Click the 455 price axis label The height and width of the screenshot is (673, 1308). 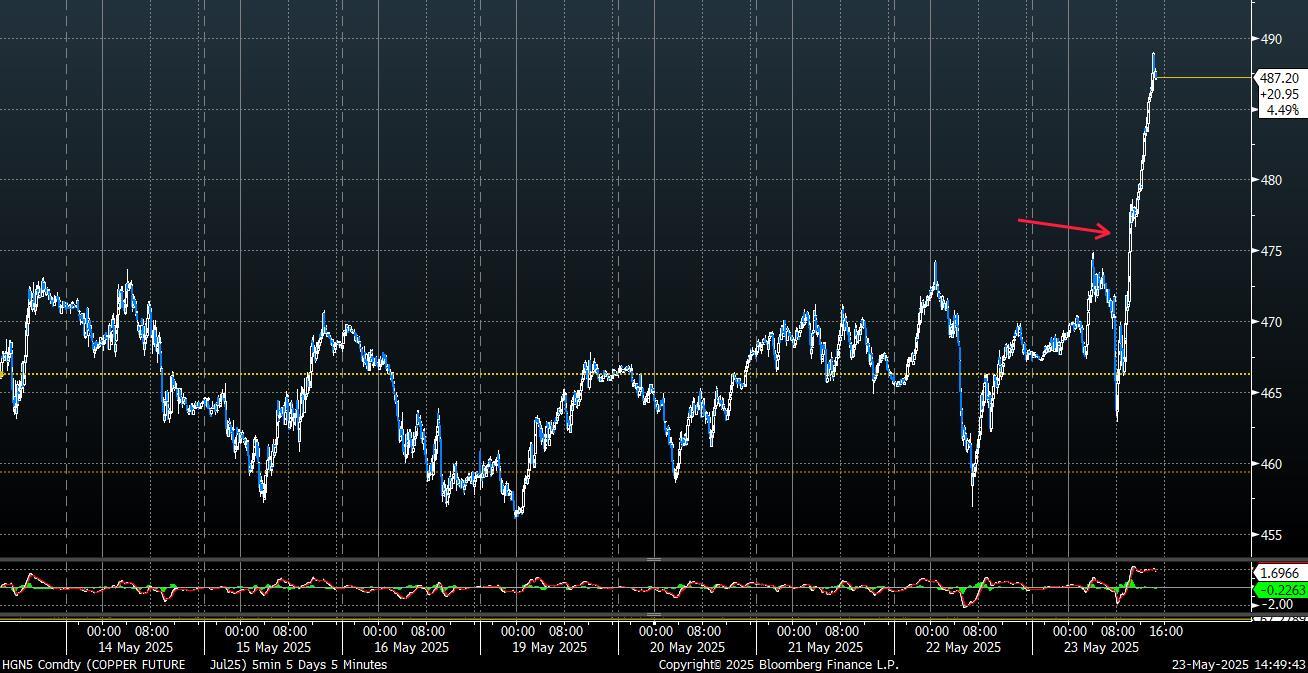[1271, 535]
